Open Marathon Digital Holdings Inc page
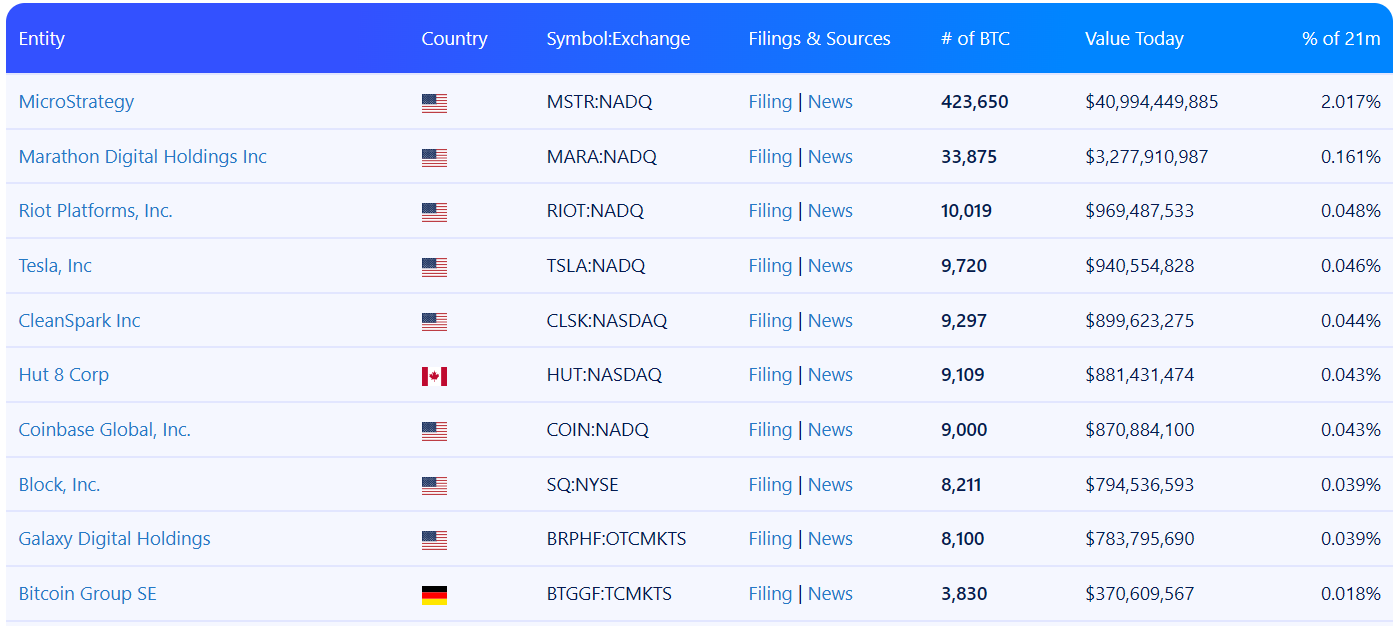 pos(143,157)
